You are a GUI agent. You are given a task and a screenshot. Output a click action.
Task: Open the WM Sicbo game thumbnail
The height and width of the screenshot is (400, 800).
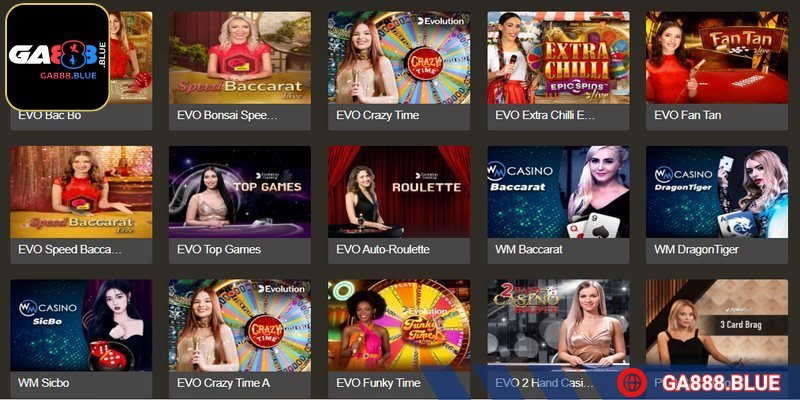[x=81, y=325]
